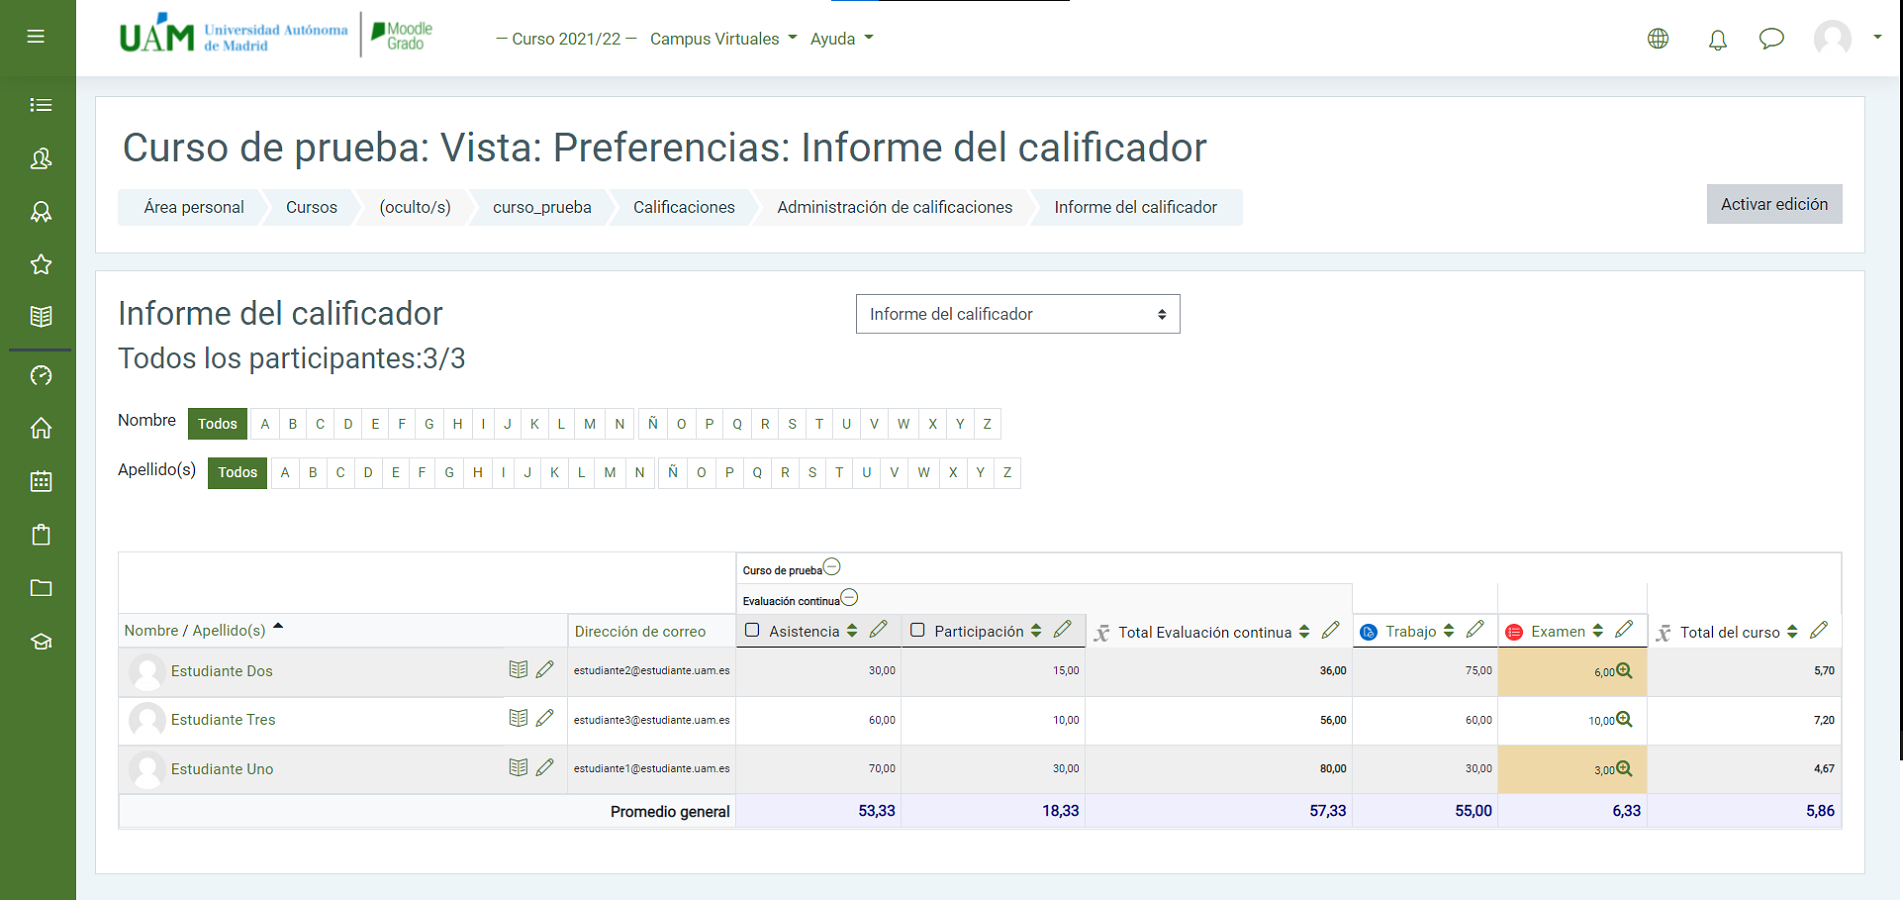The height and width of the screenshot is (900, 1903).
Task: Open the Ayuda menu
Action: click(841, 39)
